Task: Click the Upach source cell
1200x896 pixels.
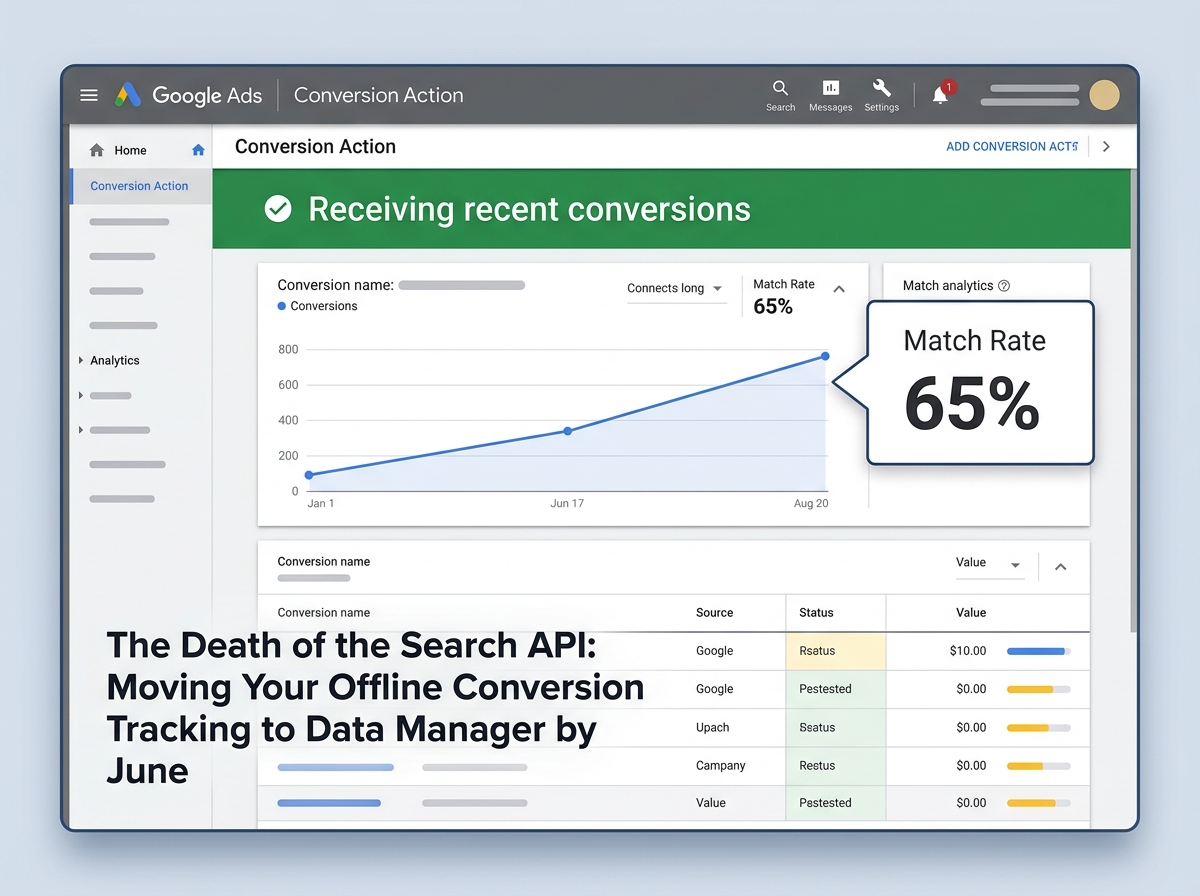Action: [713, 728]
